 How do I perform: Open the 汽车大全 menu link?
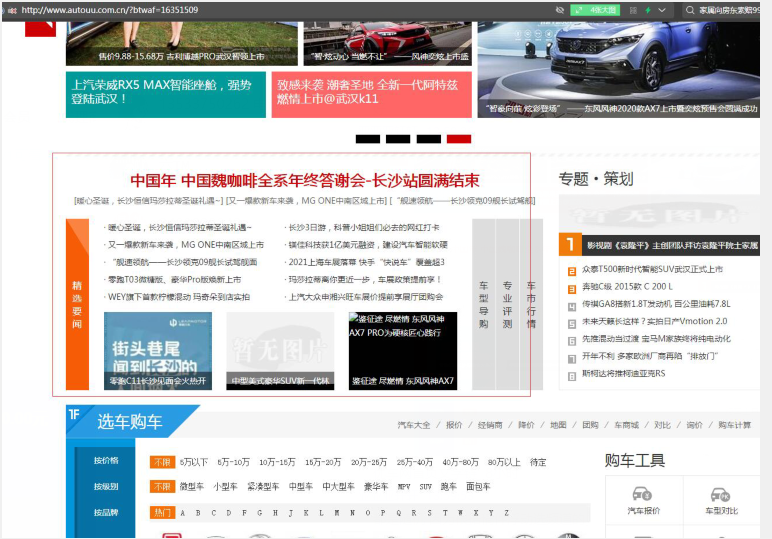pos(414,425)
